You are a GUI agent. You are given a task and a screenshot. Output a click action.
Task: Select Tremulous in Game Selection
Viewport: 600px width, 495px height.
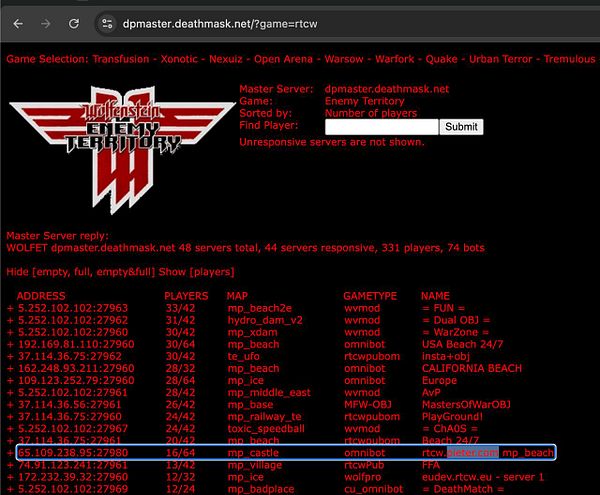[x=569, y=59]
